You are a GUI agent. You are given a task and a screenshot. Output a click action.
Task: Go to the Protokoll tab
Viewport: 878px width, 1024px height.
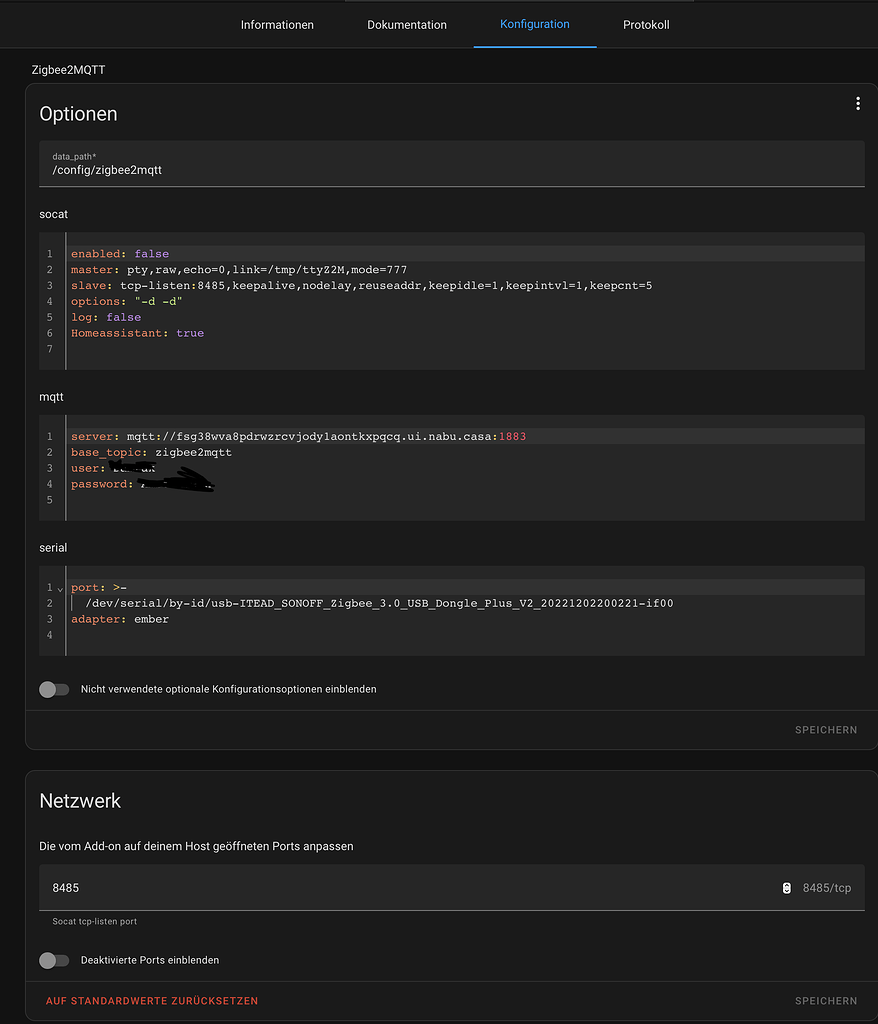(x=646, y=25)
